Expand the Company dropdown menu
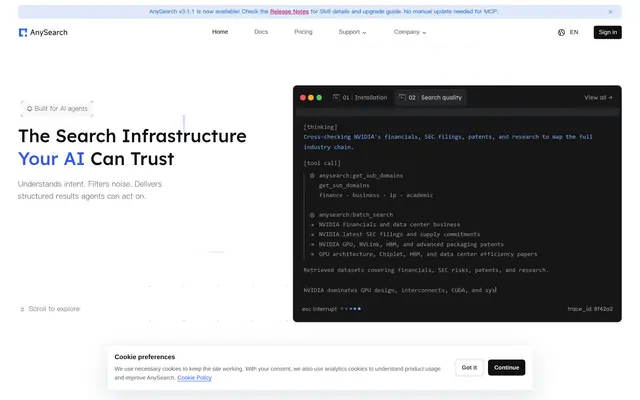The height and width of the screenshot is (400, 640). tap(410, 32)
